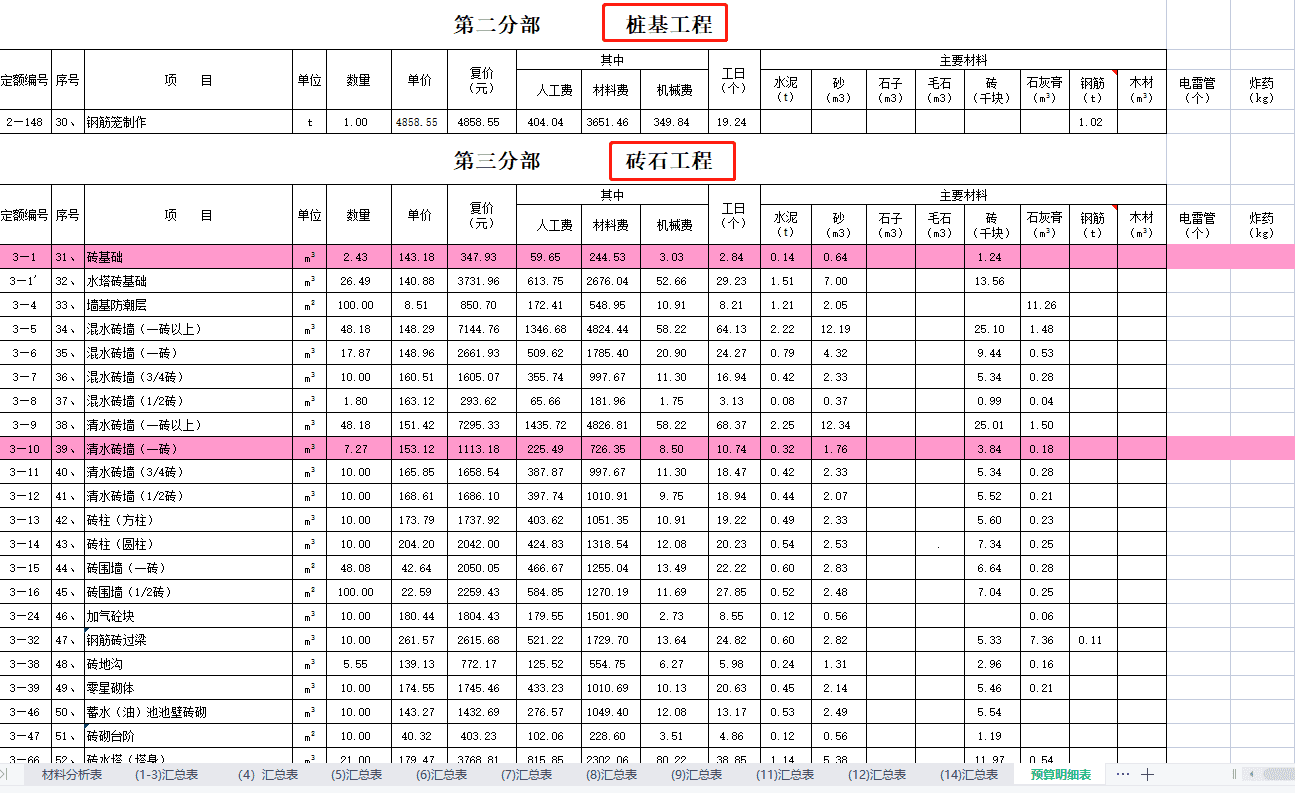Add a new sheet with the plus icon
The height and width of the screenshot is (793, 1295).
pyautogui.click(x=1147, y=775)
